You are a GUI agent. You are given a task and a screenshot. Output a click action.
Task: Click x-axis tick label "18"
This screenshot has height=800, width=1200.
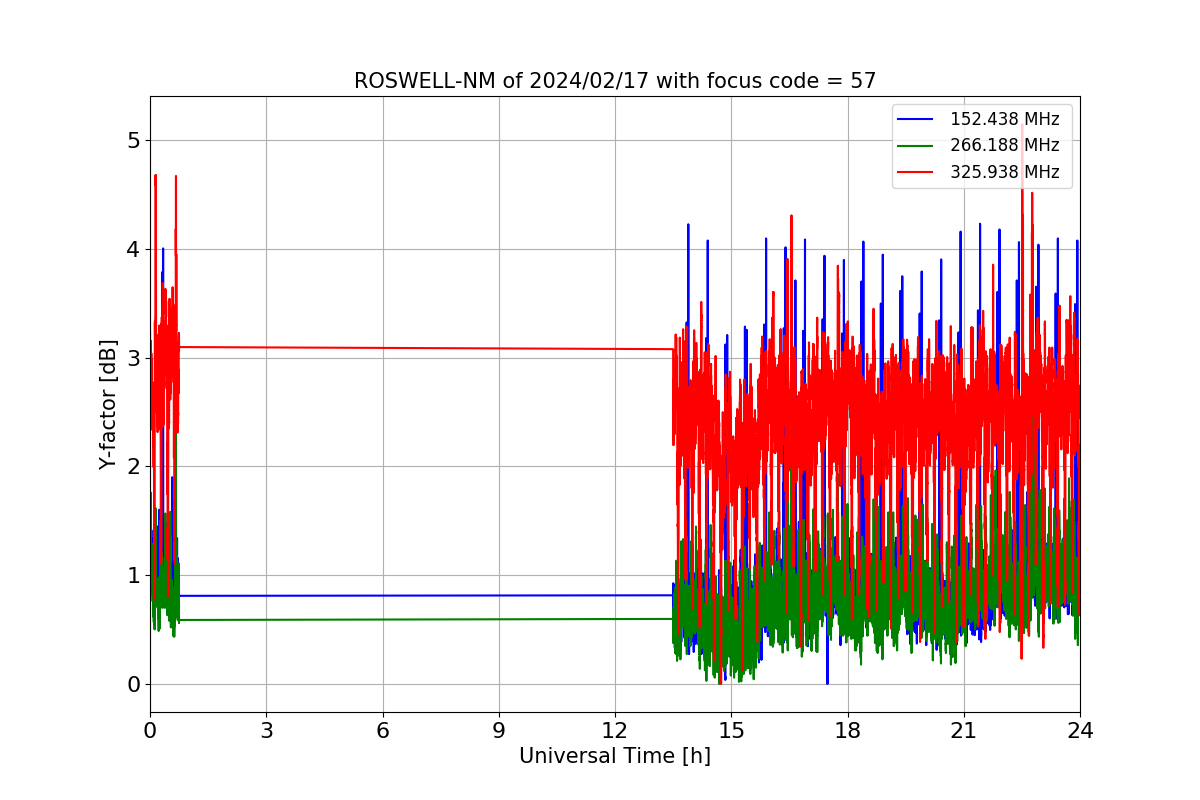tap(848, 730)
